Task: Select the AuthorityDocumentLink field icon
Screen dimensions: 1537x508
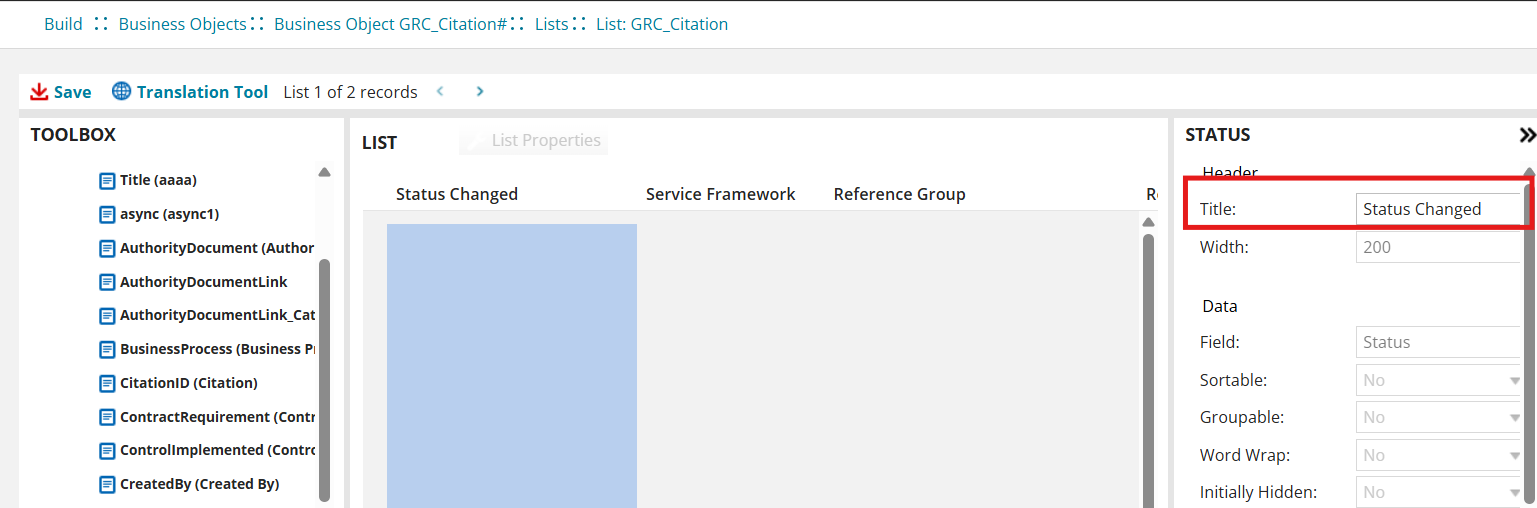Action: point(108,282)
